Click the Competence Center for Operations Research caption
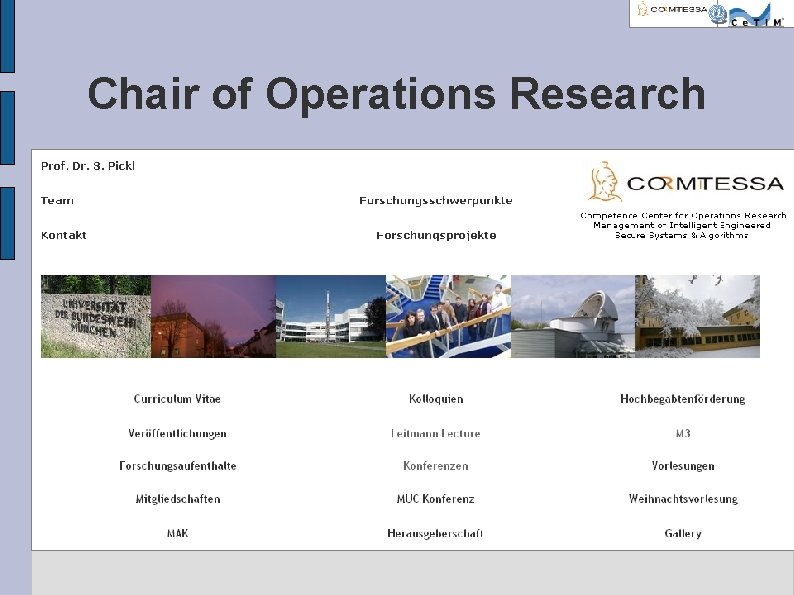The width and height of the screenshot is (794, 595). 683,225
